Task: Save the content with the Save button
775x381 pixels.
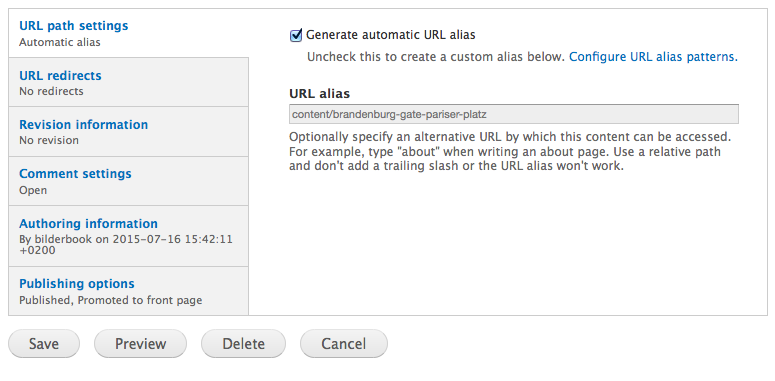Action: (x=44, y=344)
